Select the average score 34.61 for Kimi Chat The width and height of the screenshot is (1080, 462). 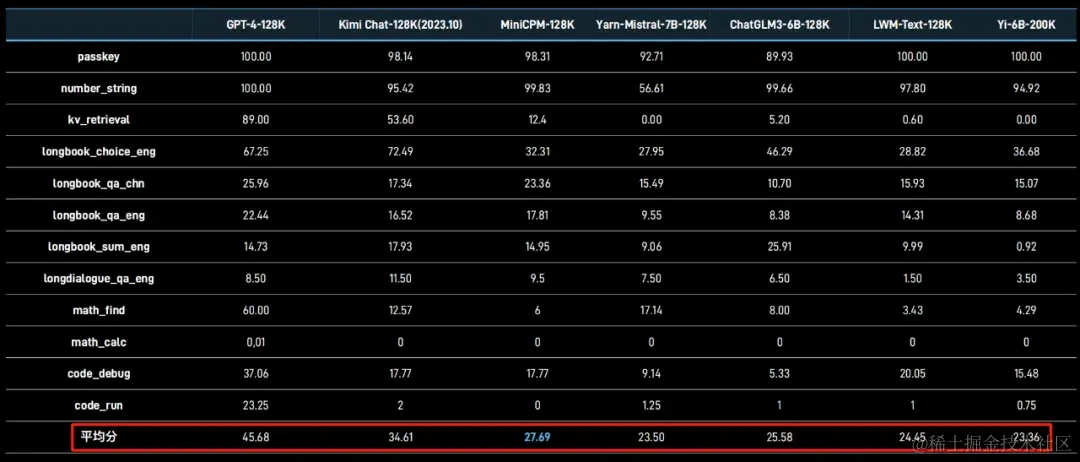tap(400, 437)
